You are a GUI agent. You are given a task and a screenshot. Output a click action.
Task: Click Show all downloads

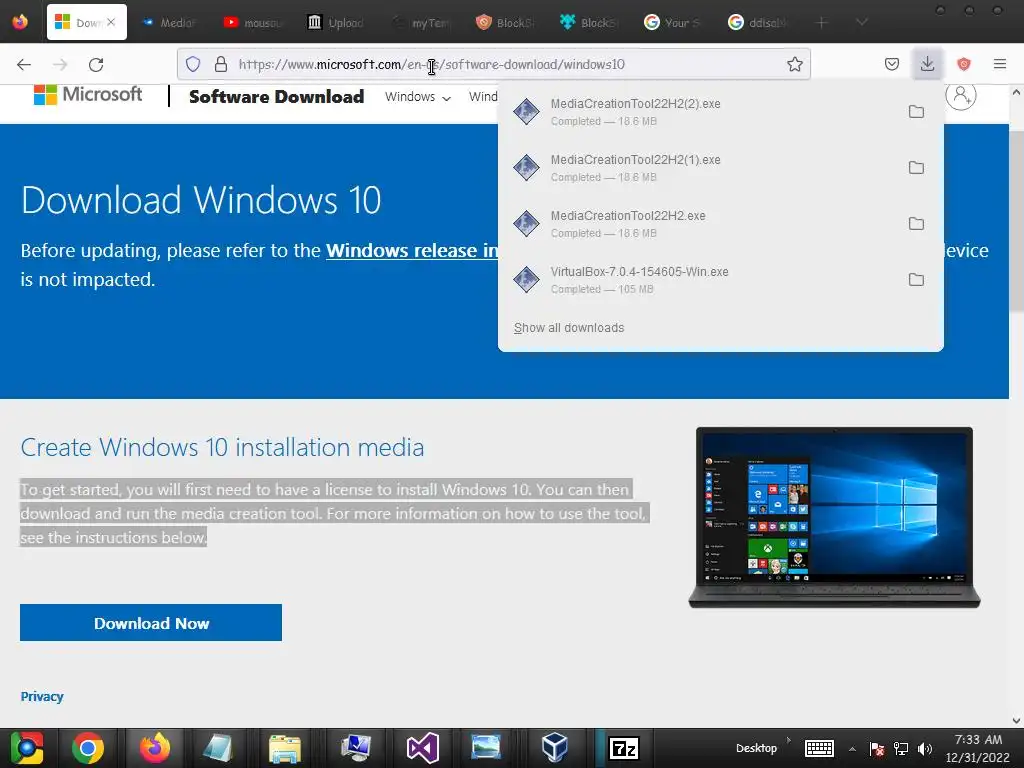click(569, 328)
